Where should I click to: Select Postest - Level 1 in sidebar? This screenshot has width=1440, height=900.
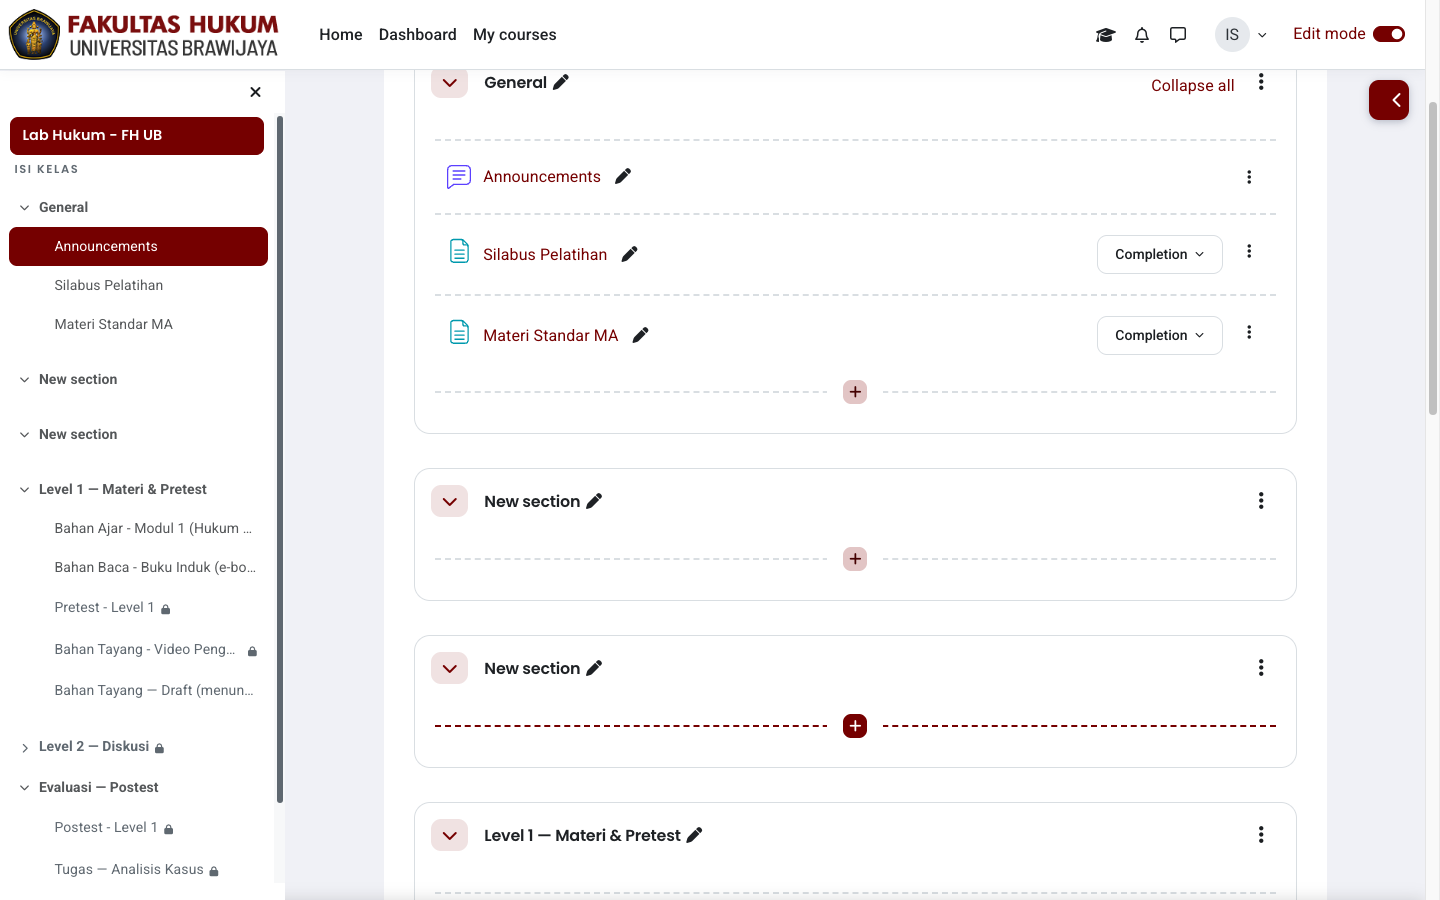click(x=106, y=827)
